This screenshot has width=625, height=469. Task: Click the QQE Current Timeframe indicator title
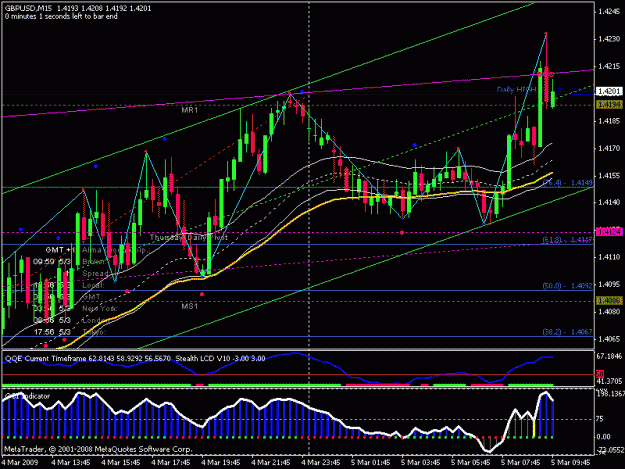click(x=88, y=358)
